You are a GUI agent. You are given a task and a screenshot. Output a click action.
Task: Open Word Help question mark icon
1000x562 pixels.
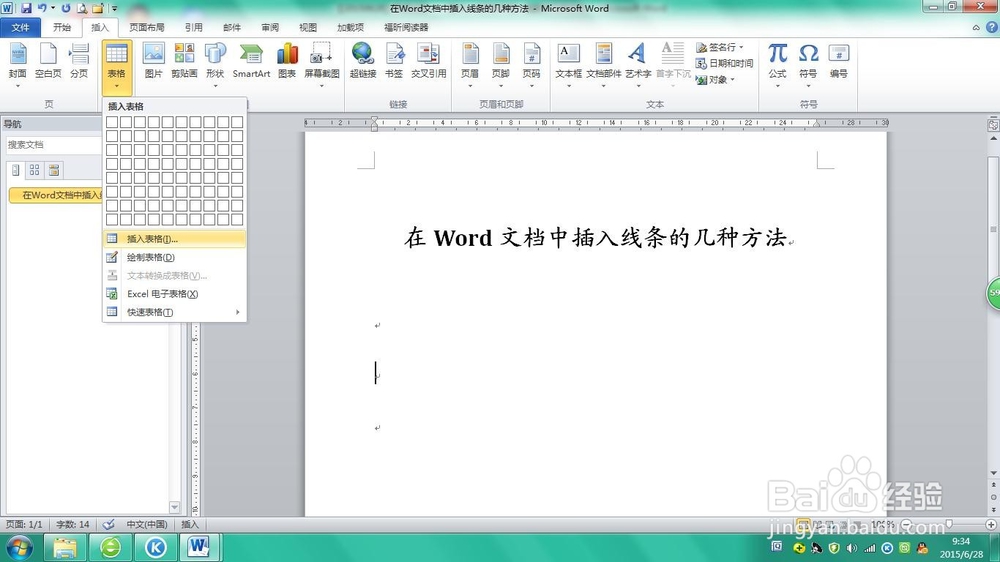992,27
